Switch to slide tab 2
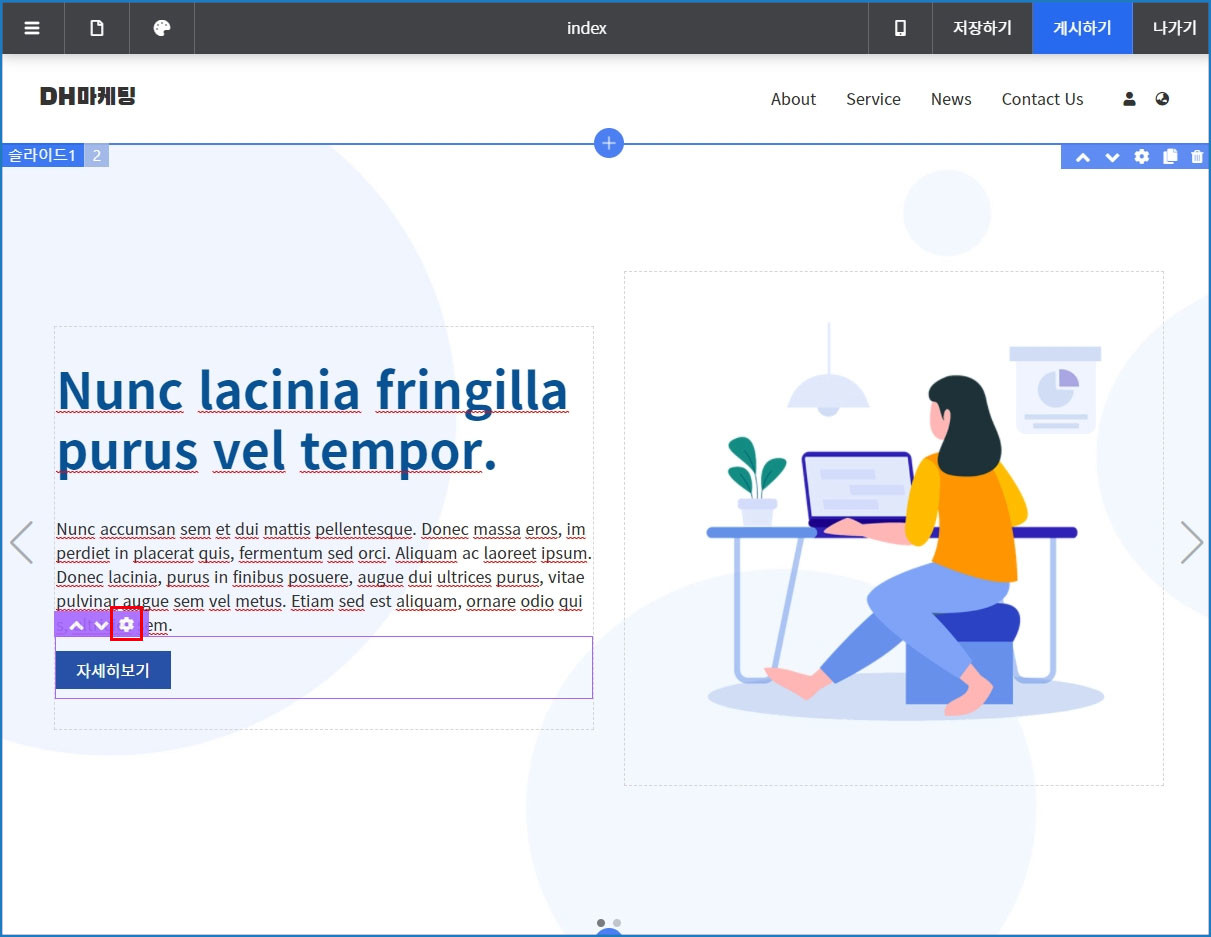1211x937 pixels. (97, 155)
